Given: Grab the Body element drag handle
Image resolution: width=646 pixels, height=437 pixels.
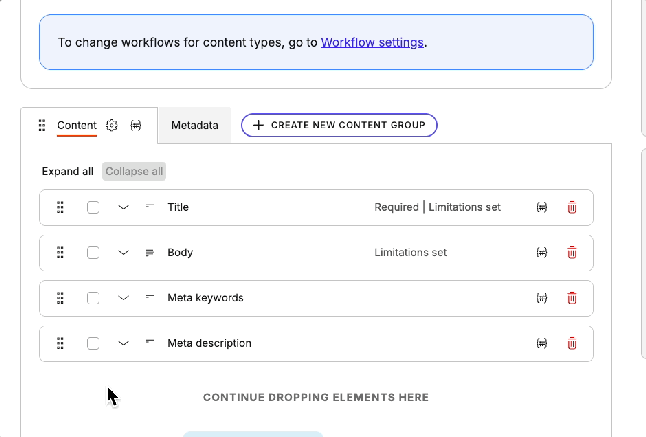Looking at the screenshot, I should [x=60, y=252].
